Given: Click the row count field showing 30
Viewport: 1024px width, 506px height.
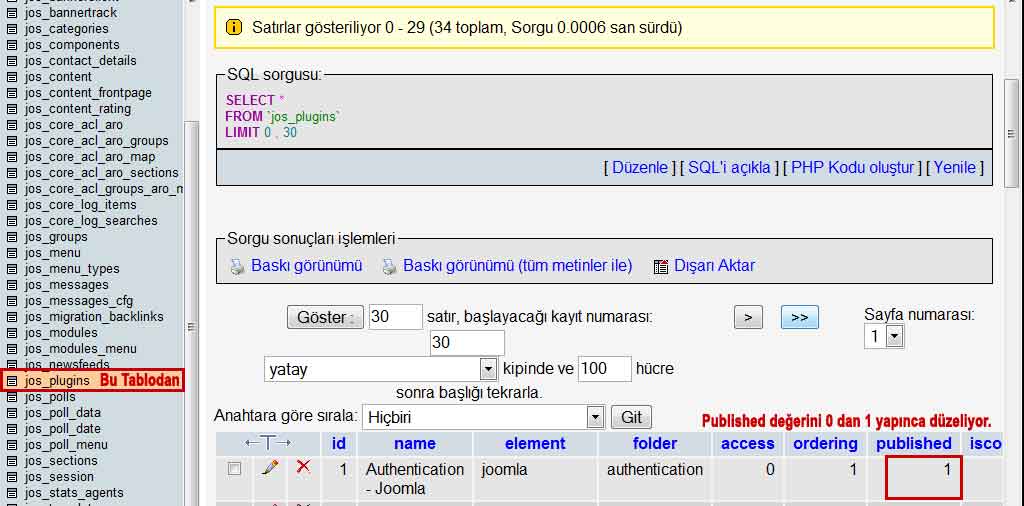Looking at the screenshot, I should point(396,317).
